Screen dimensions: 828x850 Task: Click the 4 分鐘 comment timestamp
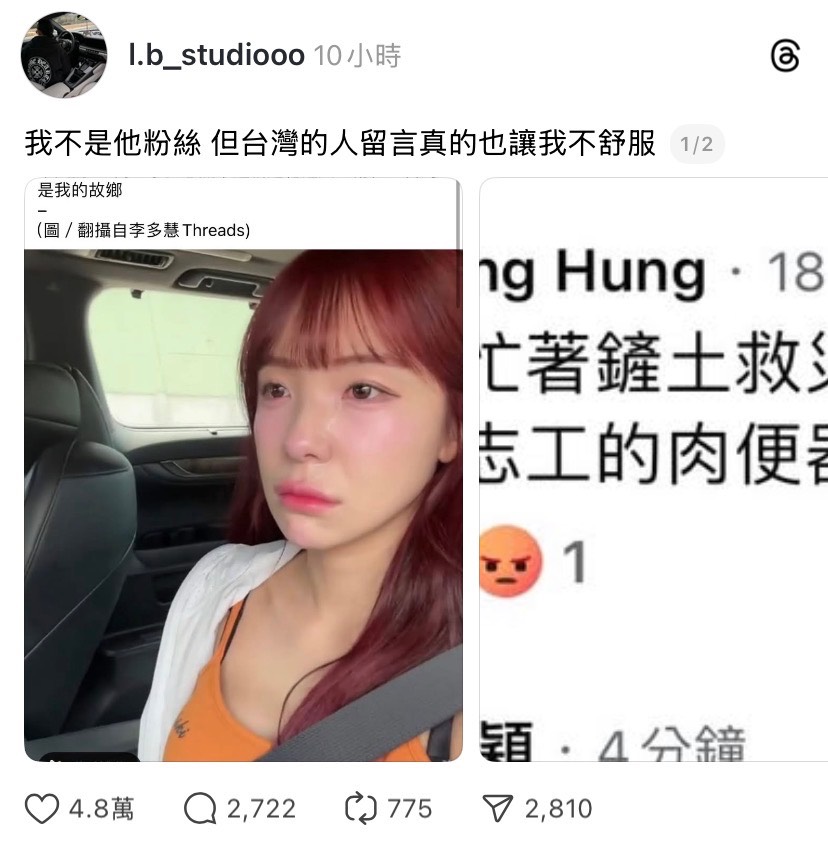pyautogui.click(x=672, y=744)
